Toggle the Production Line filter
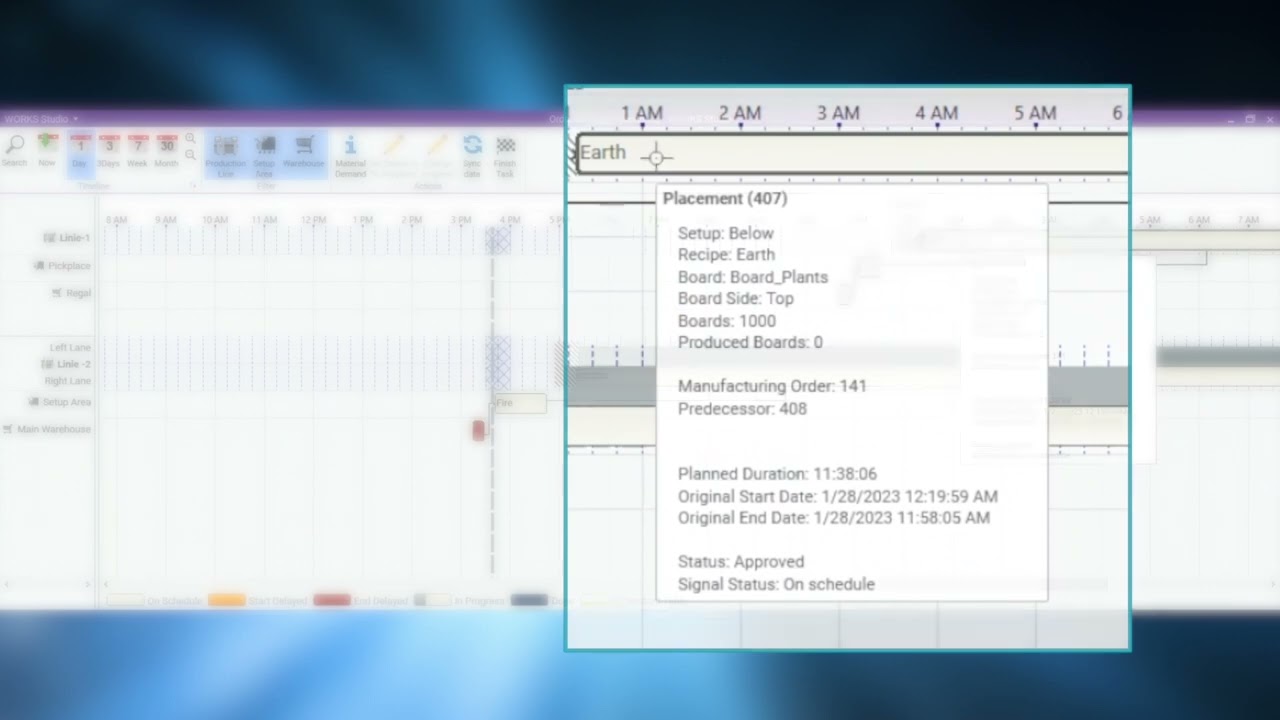 [x=225, y=155]
